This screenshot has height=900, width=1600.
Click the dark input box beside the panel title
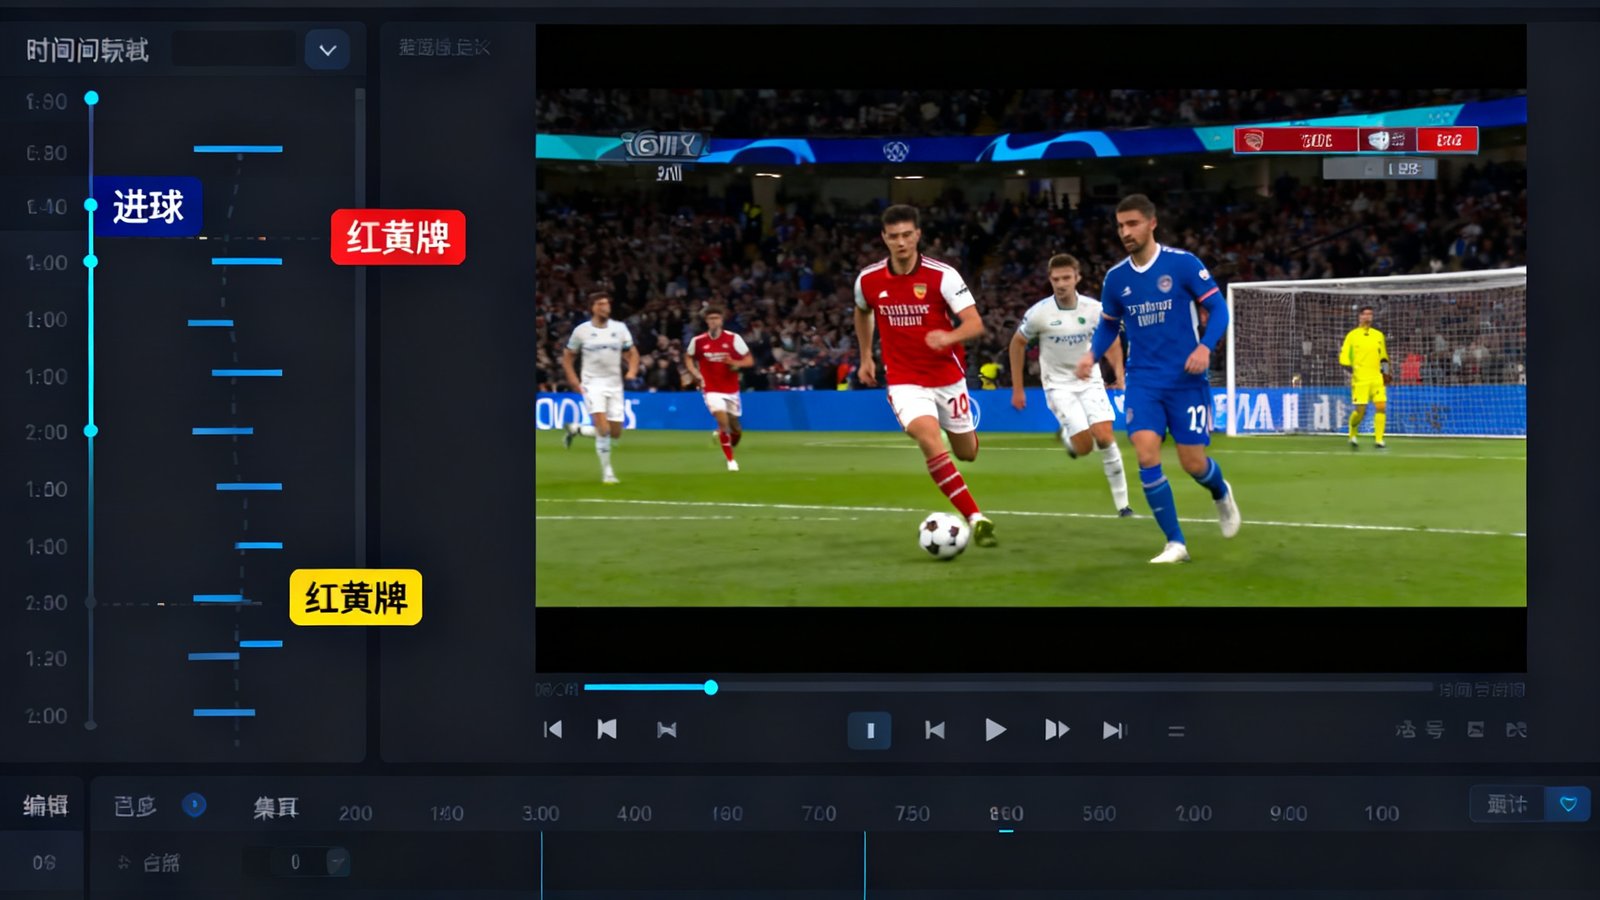point(234,49)
